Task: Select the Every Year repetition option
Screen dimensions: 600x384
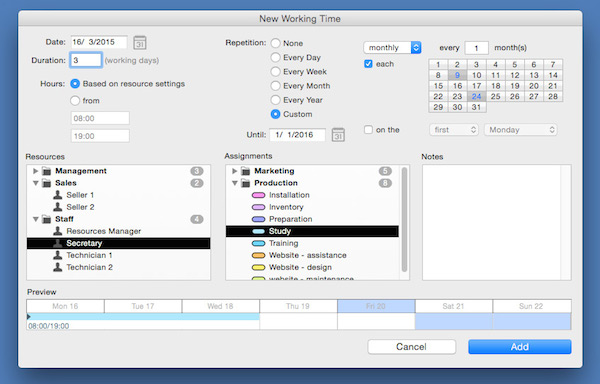Action: tap(275, 100)
